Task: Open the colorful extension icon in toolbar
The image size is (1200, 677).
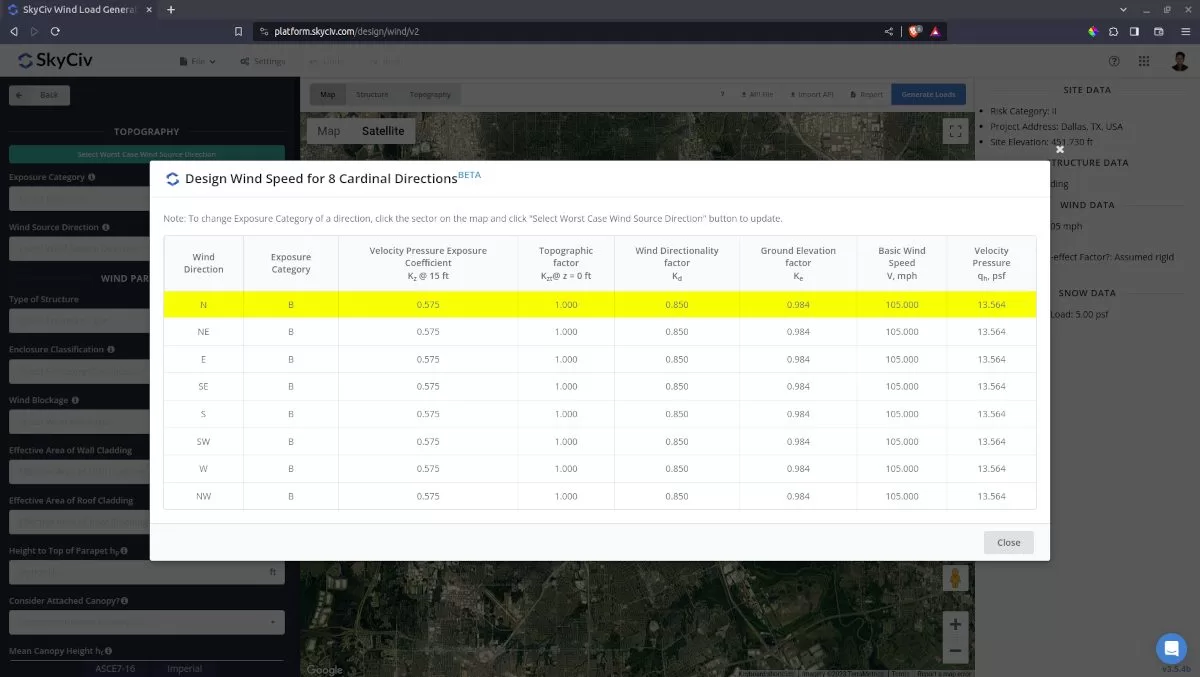Action: 1093,31
